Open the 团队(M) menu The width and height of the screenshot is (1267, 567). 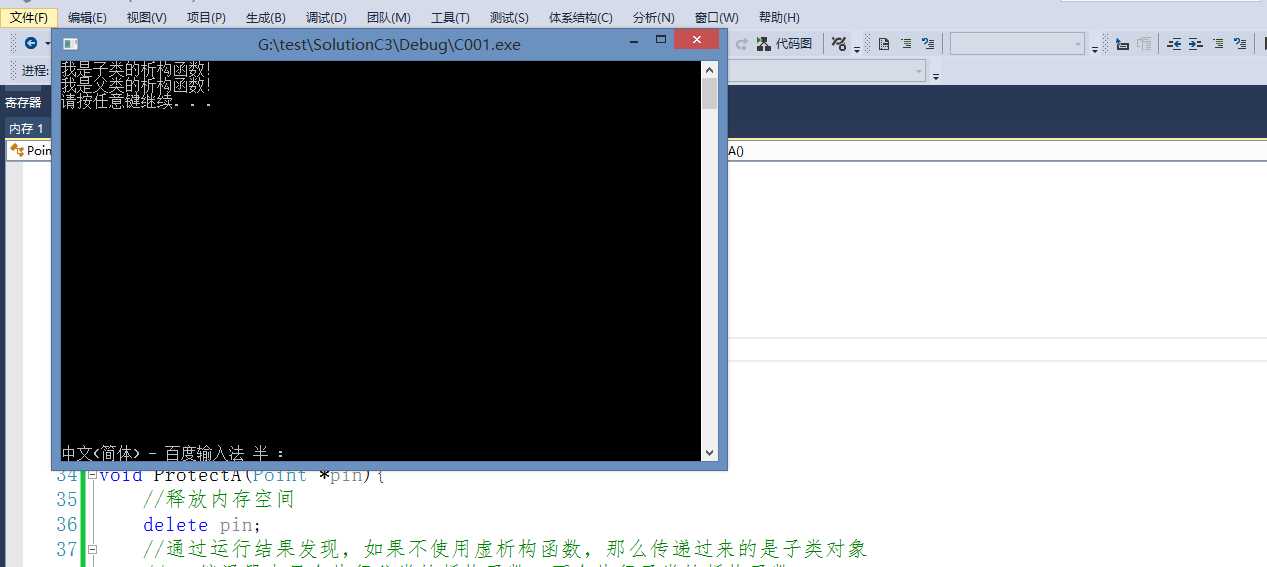(x=388, y=18)
